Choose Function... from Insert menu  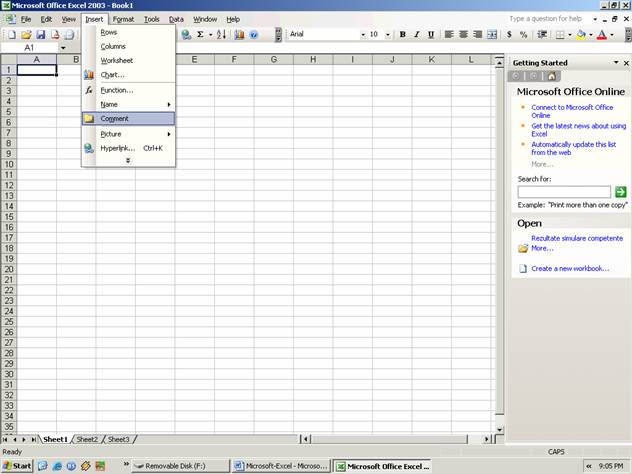[128, 90]
